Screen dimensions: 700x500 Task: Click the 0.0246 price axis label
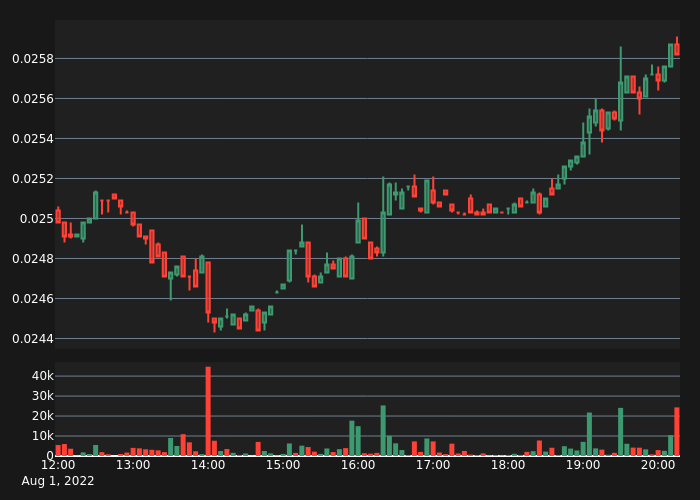pyautogui.click(x=33, y=299)
